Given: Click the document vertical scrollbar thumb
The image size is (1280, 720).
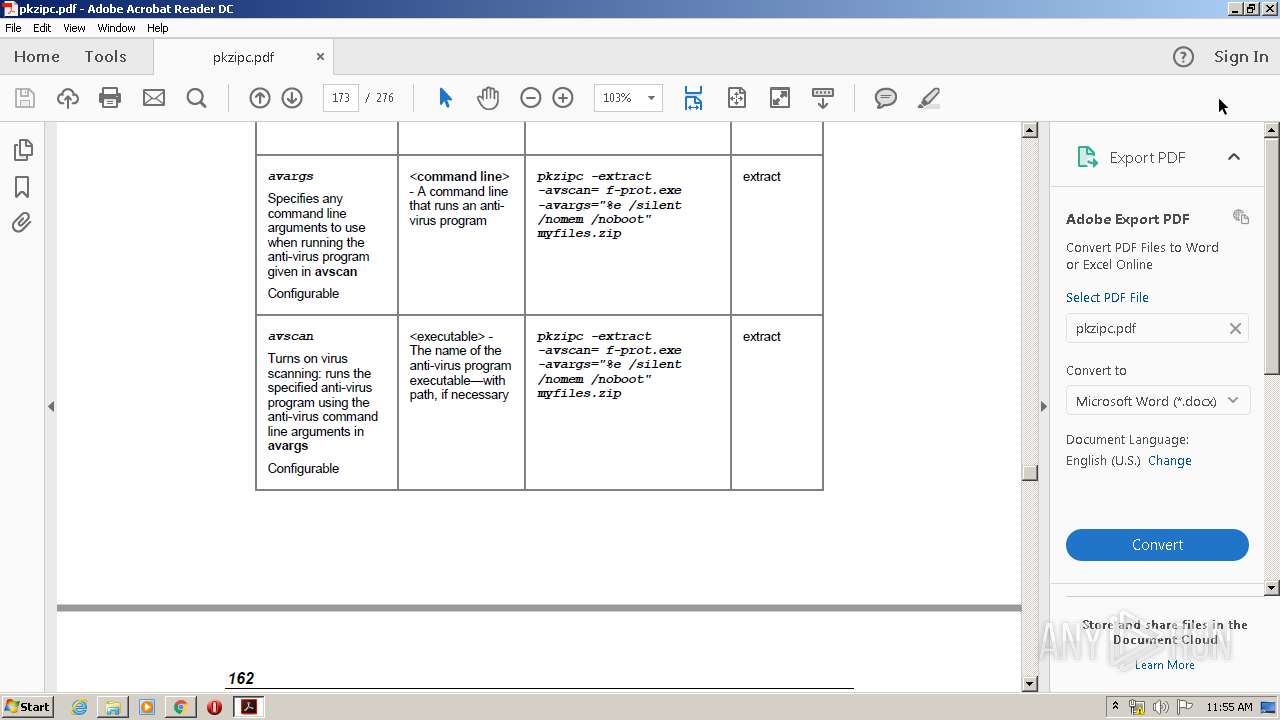Looking at the screenshot, I should pos(1030,473).
